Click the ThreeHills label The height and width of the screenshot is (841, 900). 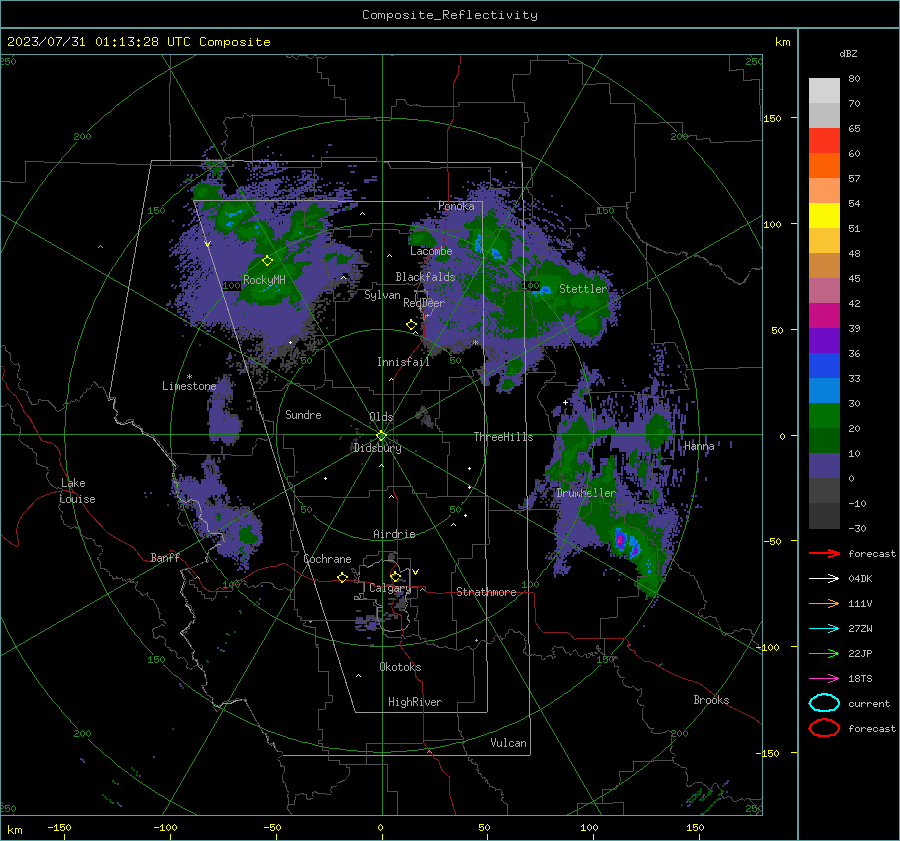click(503, 437)
